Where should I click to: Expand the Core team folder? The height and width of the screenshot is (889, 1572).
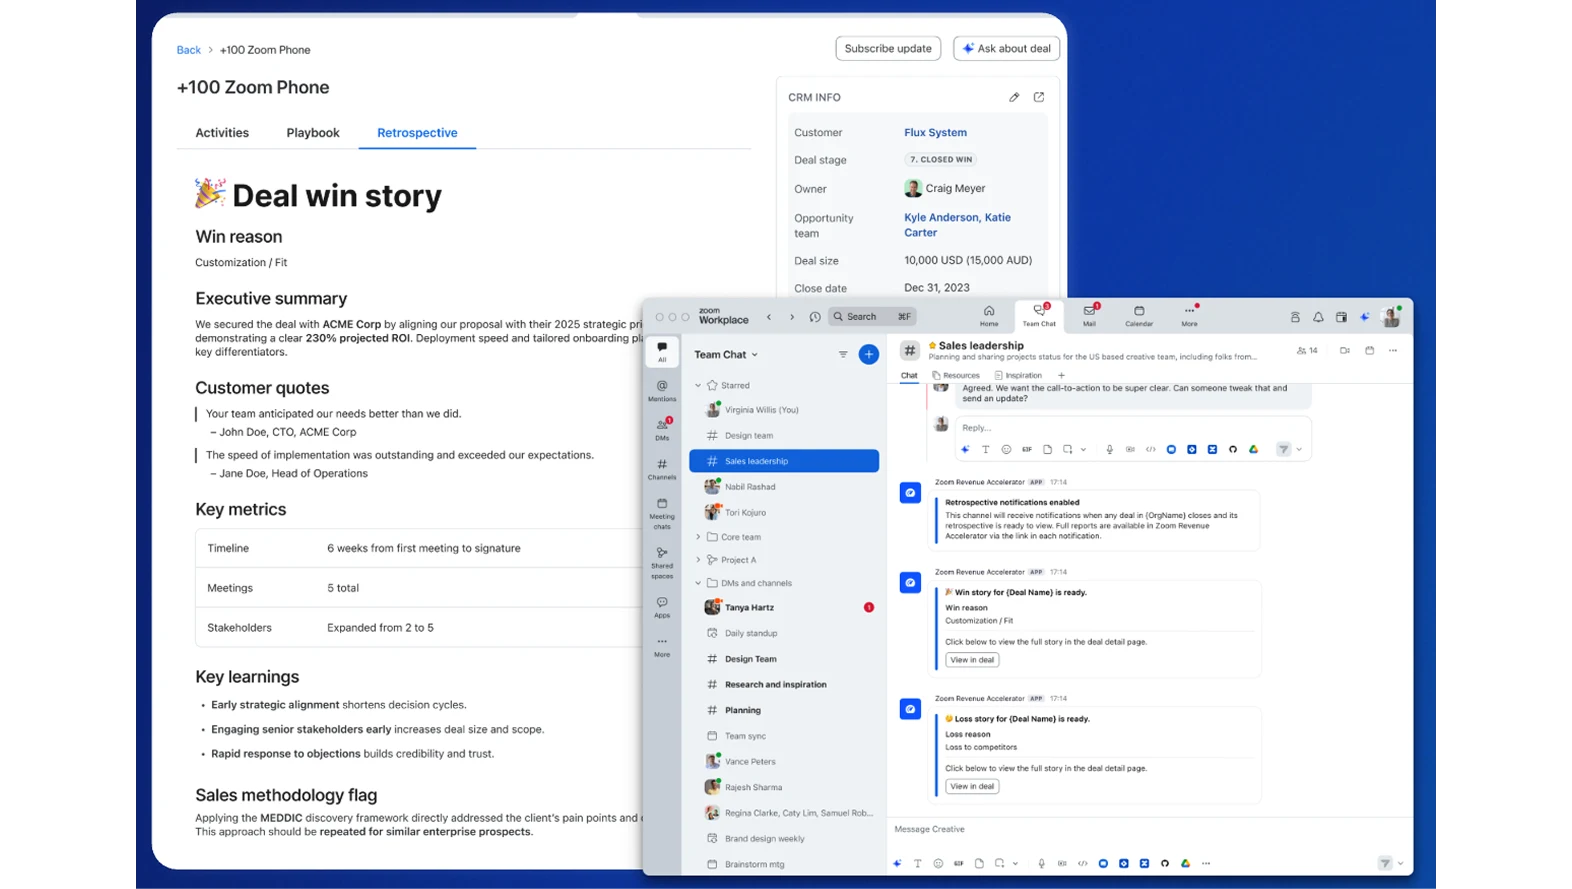pos(698,537)
